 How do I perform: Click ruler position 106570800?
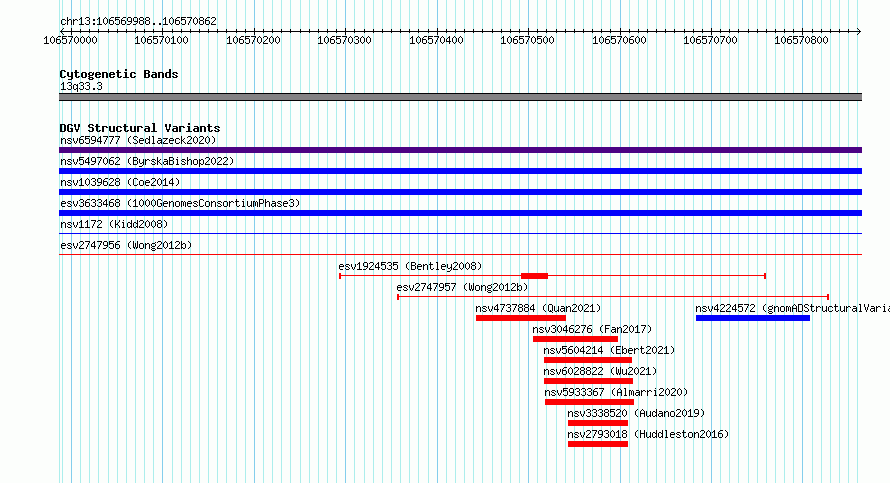[801, 40]
